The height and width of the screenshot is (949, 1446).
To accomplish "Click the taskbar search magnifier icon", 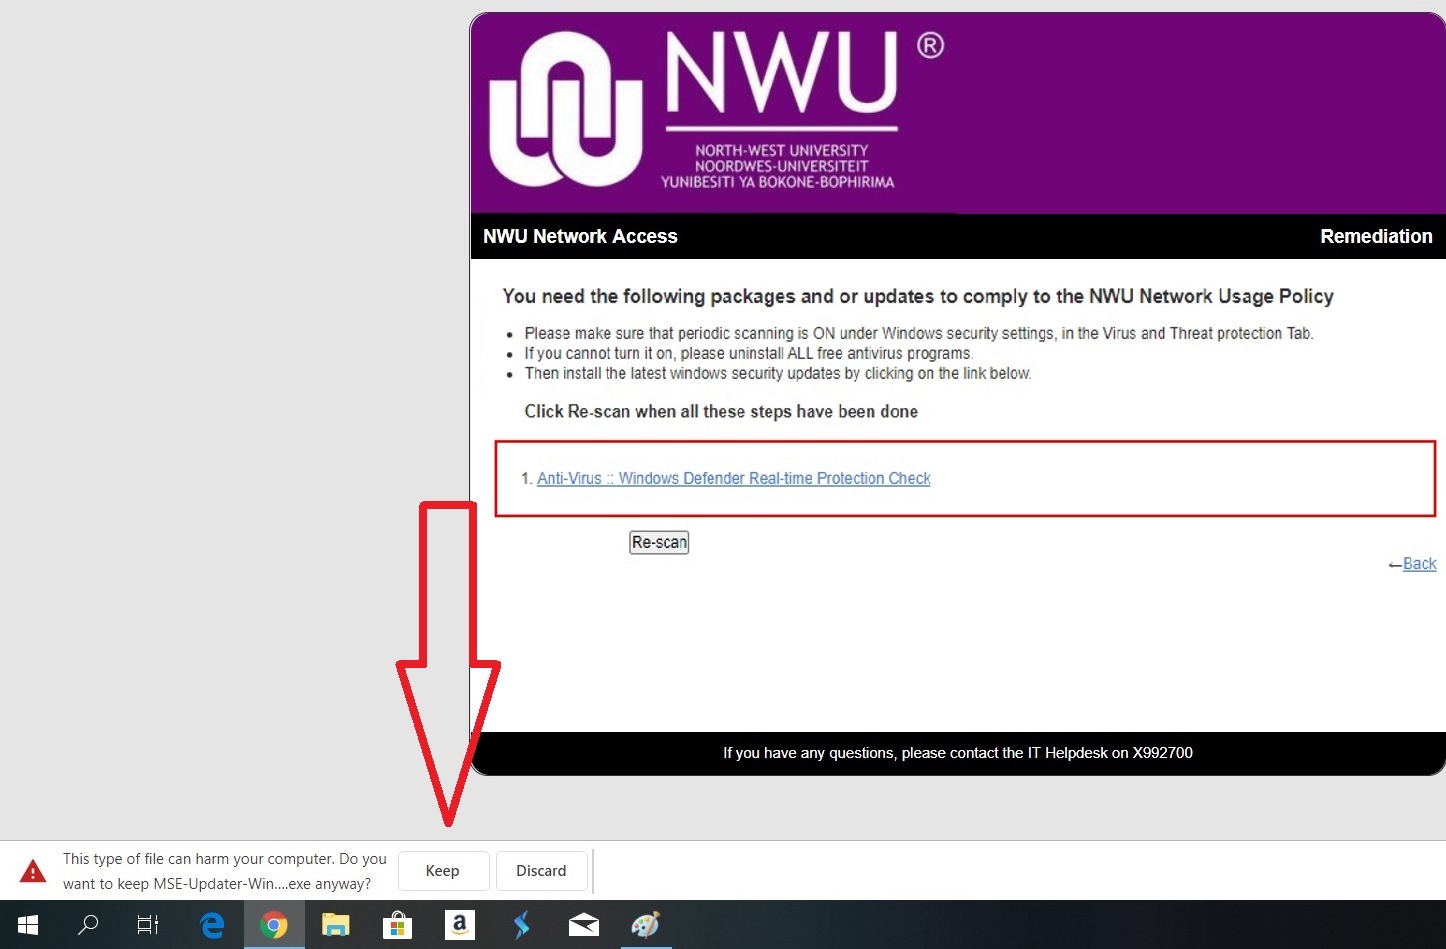I will pos(88,925).
